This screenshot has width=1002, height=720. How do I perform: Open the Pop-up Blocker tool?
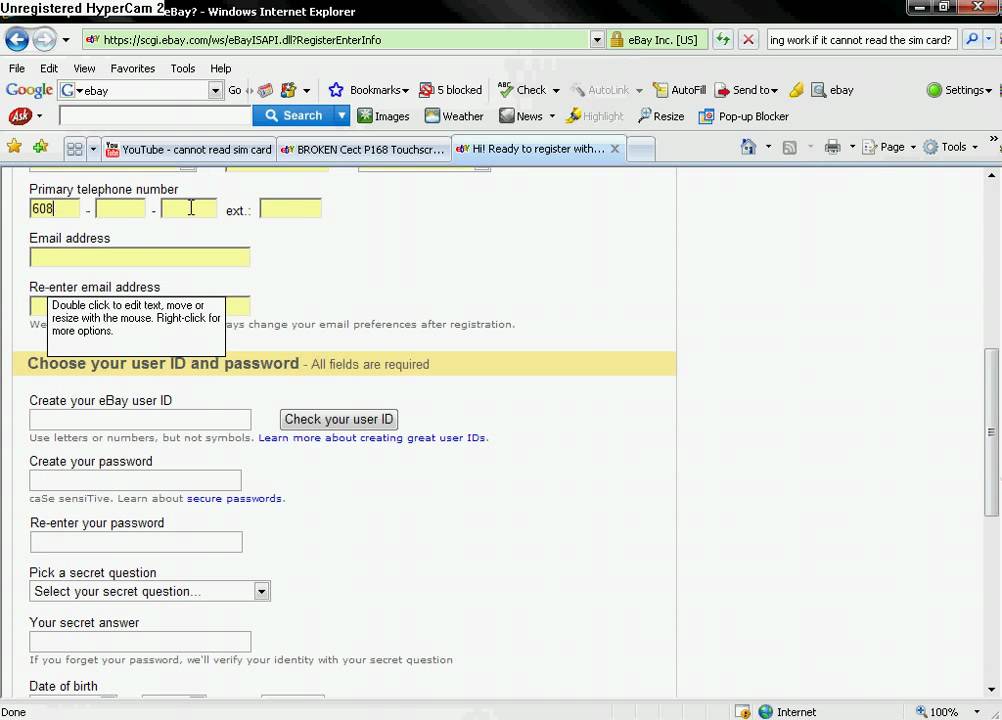coord(744,116)
